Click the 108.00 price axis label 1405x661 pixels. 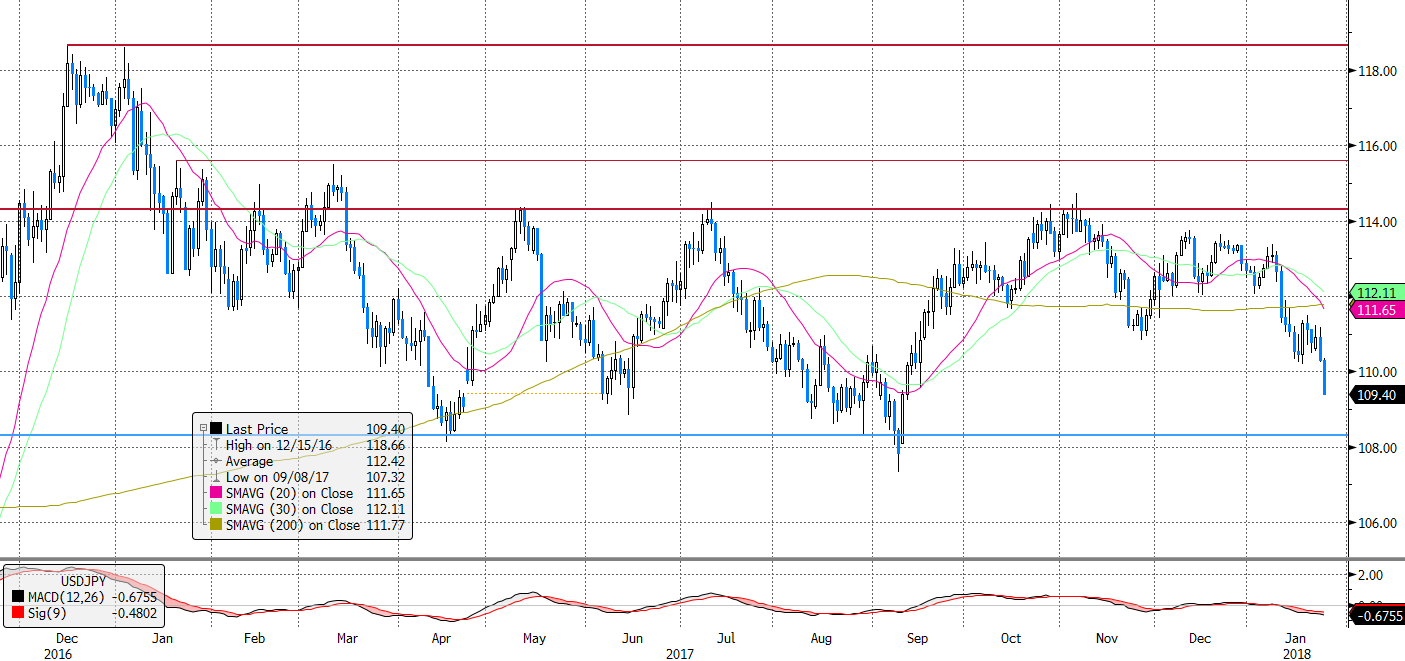(1377, 448)
